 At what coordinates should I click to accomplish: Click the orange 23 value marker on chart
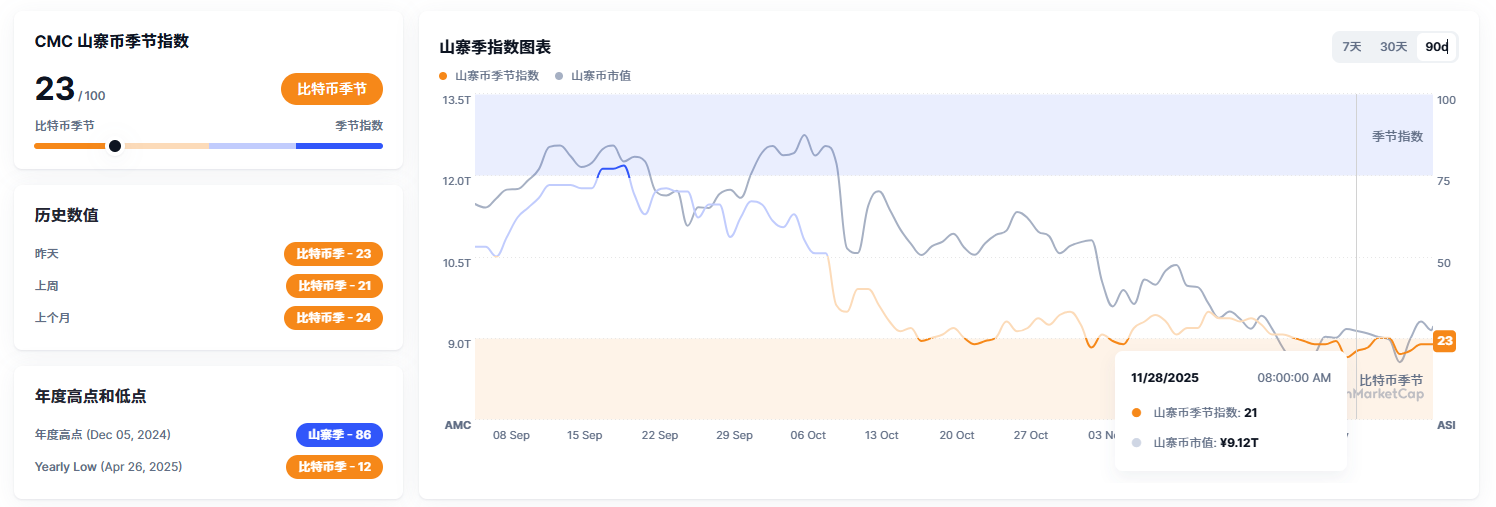point(1443,341)
